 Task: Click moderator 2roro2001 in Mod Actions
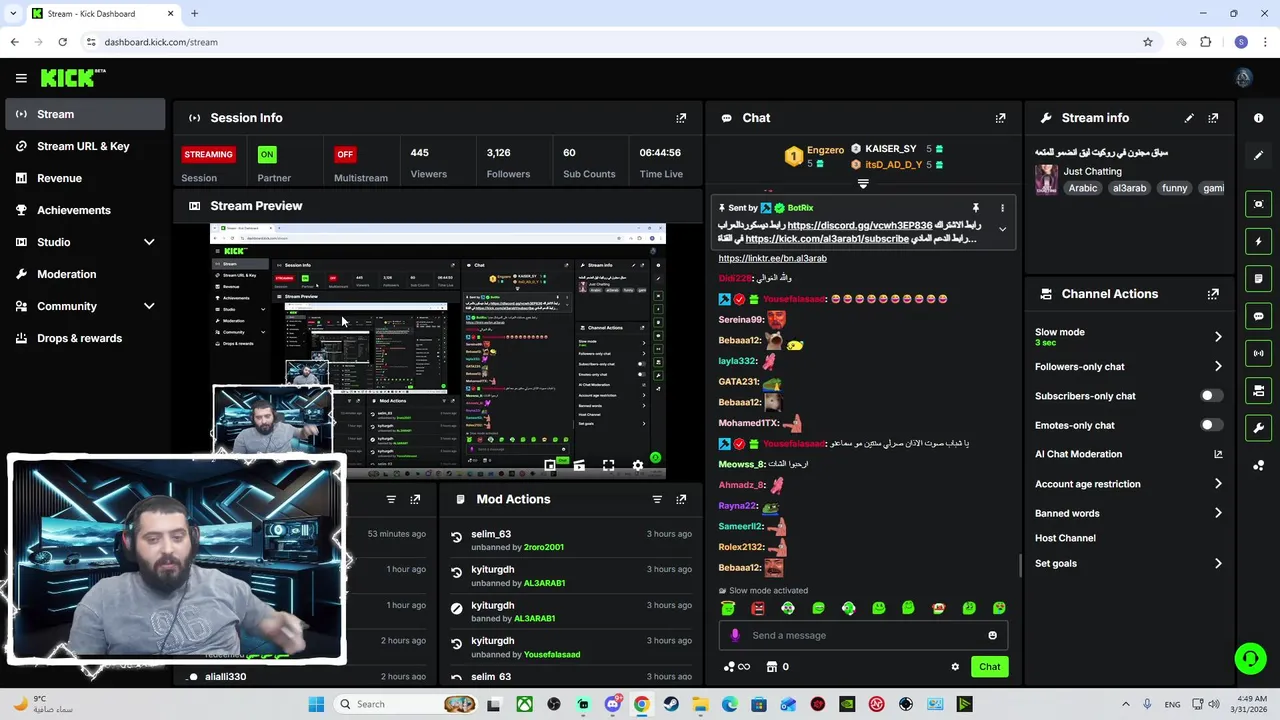pos(544,547)
